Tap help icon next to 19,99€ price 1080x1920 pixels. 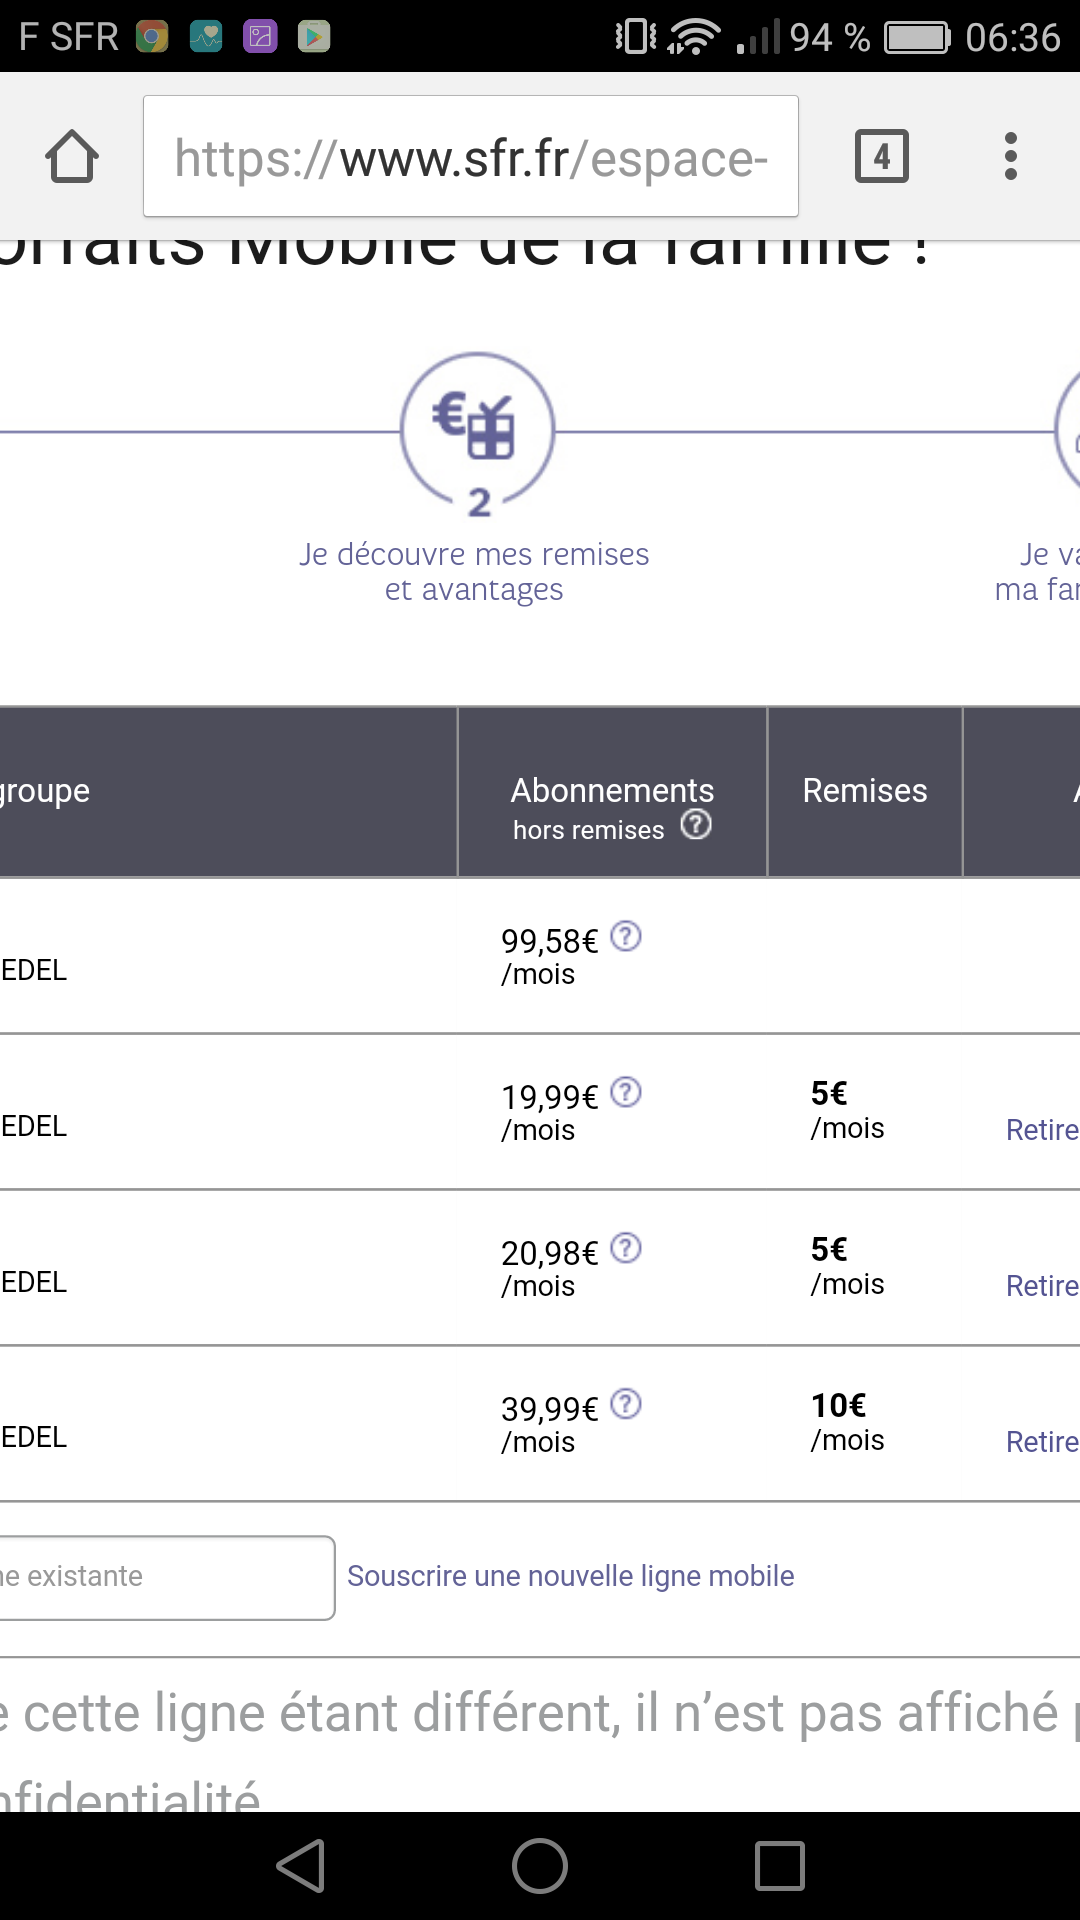626,1093
